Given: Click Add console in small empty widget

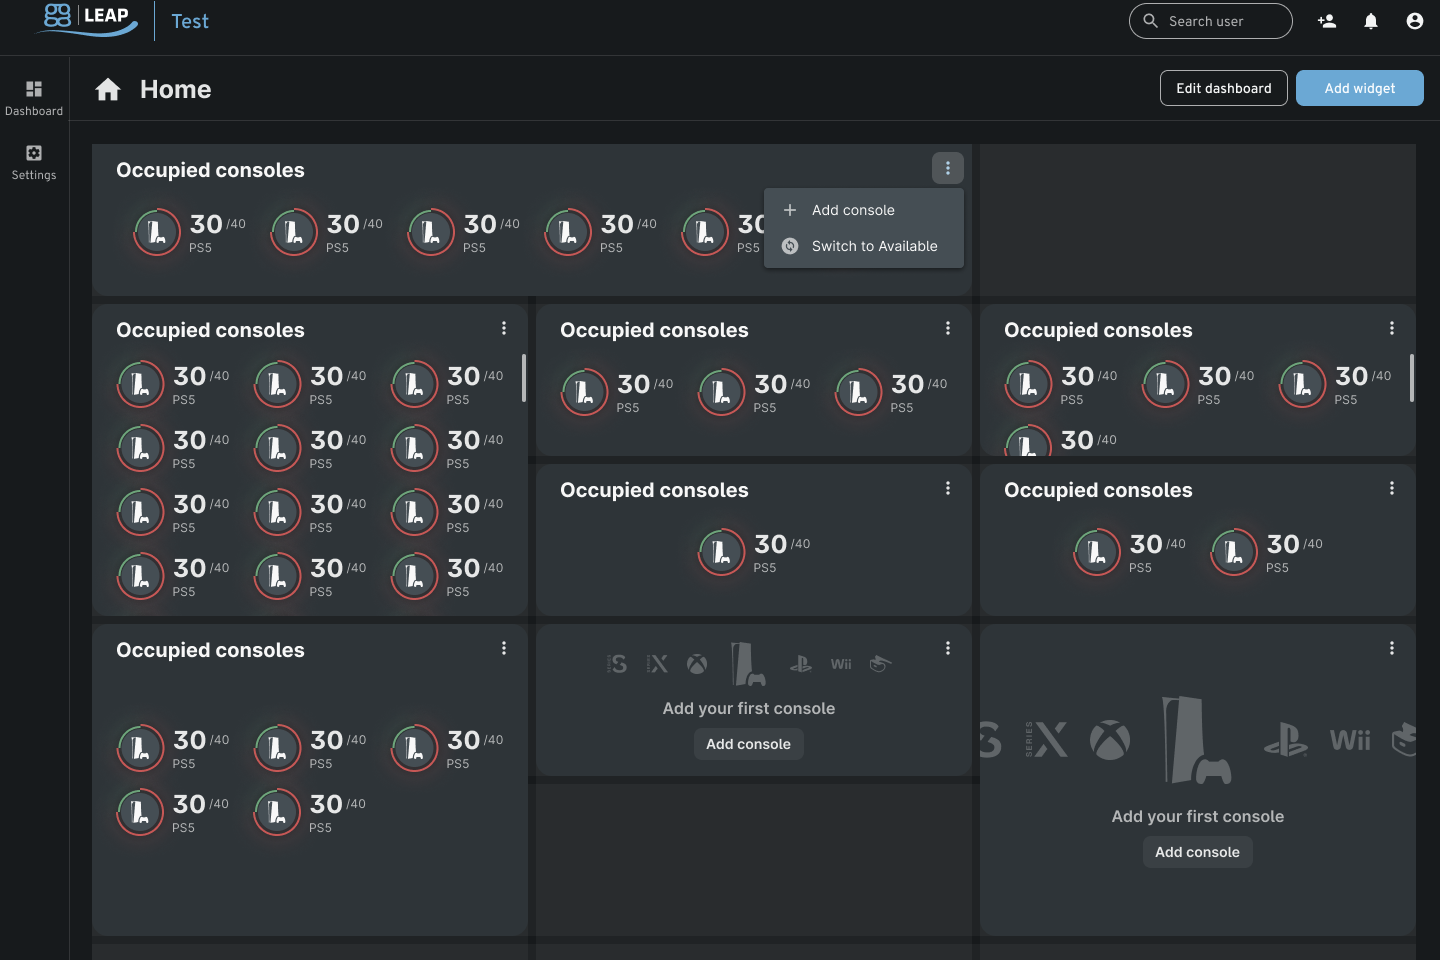Looking at the screenshot, I should [748, 744].
